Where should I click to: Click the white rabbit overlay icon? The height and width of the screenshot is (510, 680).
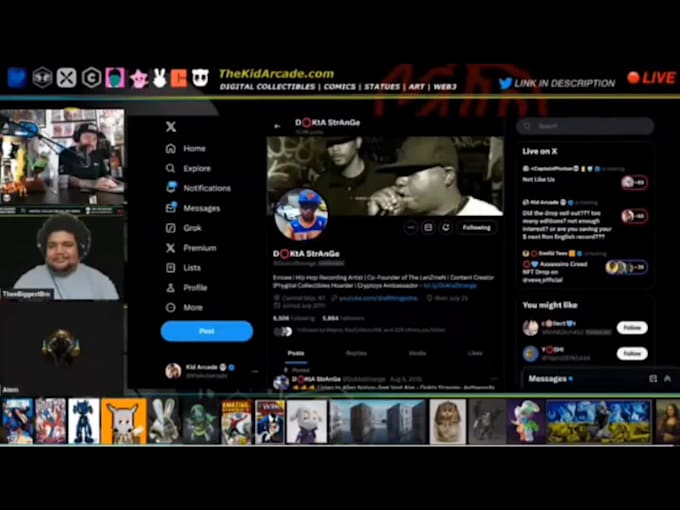(x=160, y=78)
